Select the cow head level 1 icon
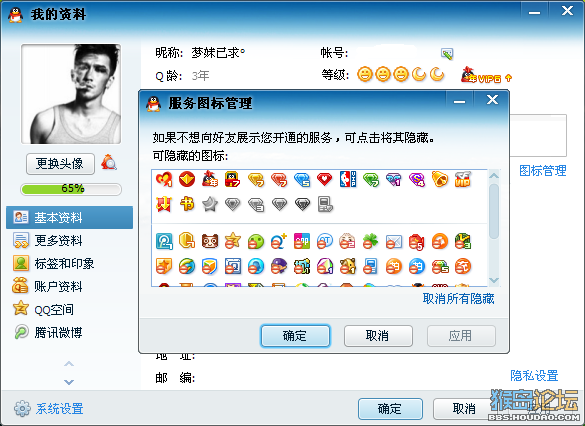 (348, 266)
